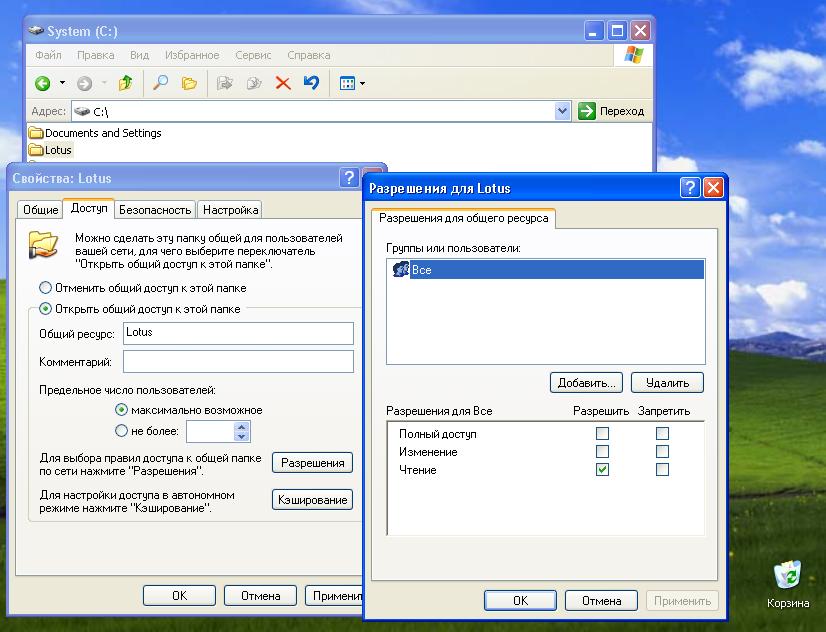Click the не более number field
The height and width of the screenshot is (632, 826).
pos(210,431)
